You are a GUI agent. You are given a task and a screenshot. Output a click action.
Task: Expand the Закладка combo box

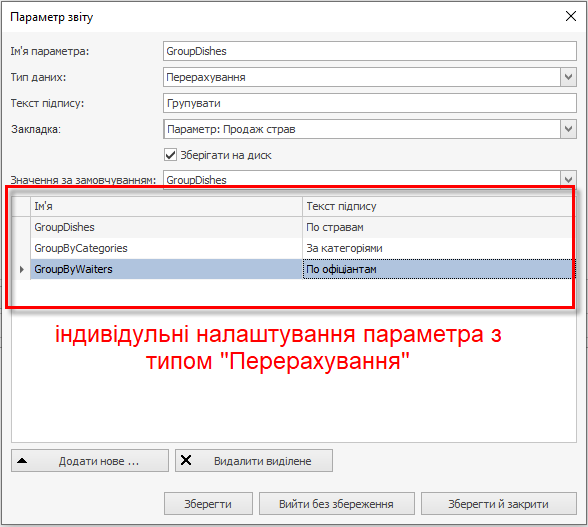[x=568, y=129]
